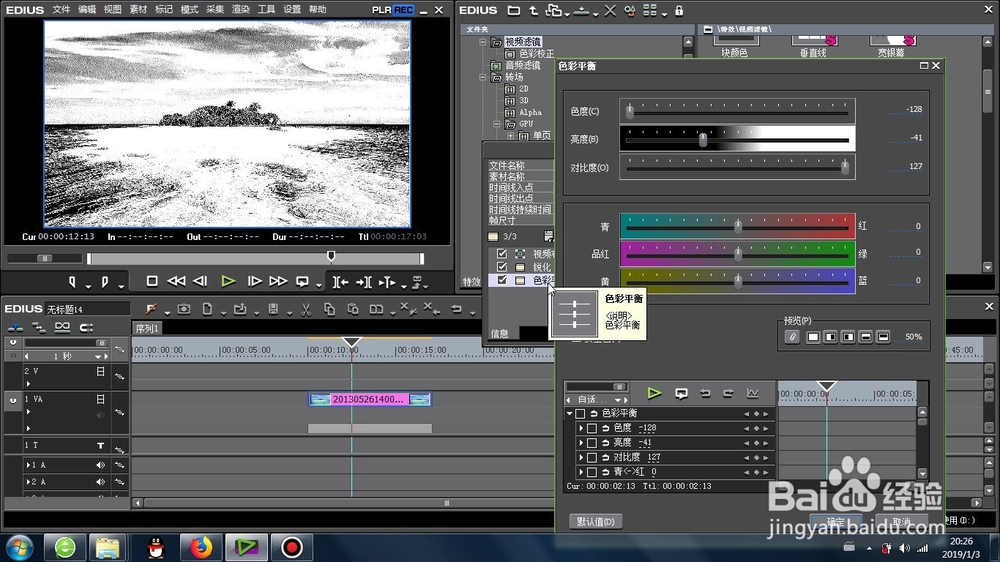Screen dimensions: 1000x562
Task: Click the Paste icon in timeline toolbar
Action: tap(353, 309)
